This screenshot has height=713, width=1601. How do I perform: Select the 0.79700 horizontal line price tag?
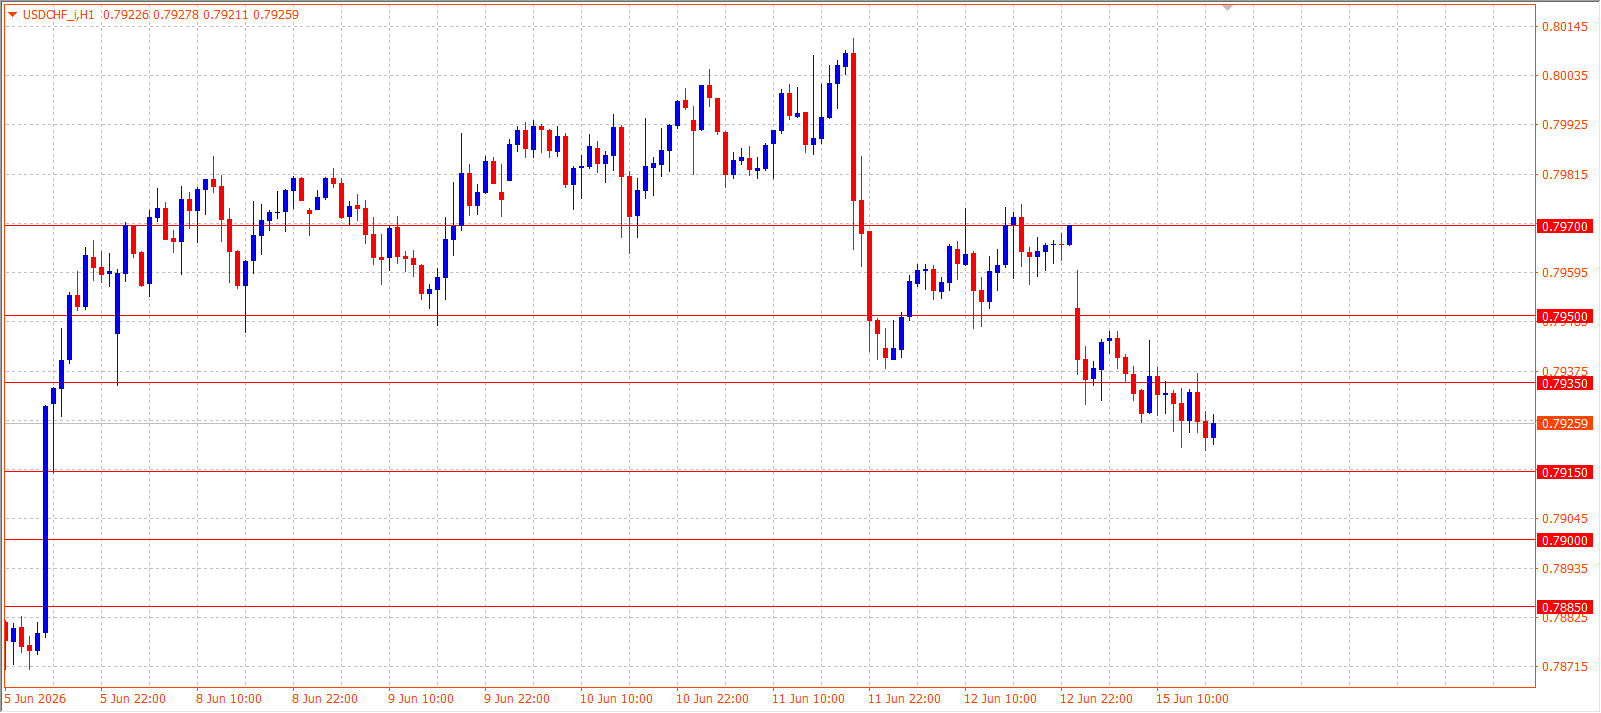(1564, 227)
